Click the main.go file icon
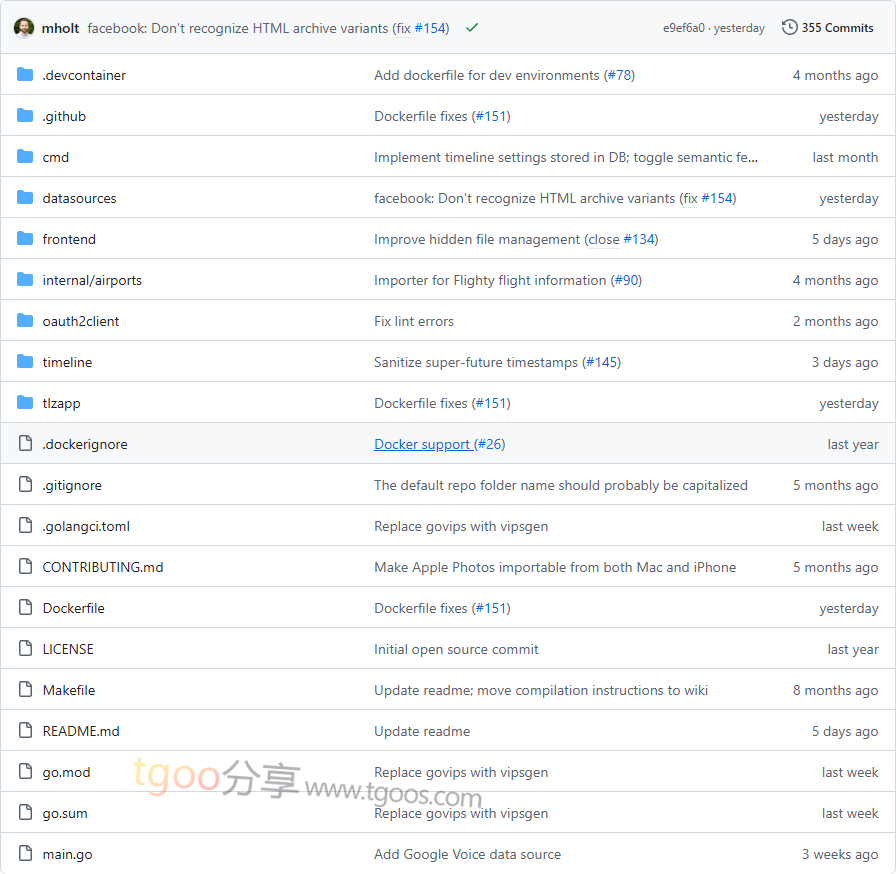The height and width of the screenshot is (874, 896). (x=25, y=854)
